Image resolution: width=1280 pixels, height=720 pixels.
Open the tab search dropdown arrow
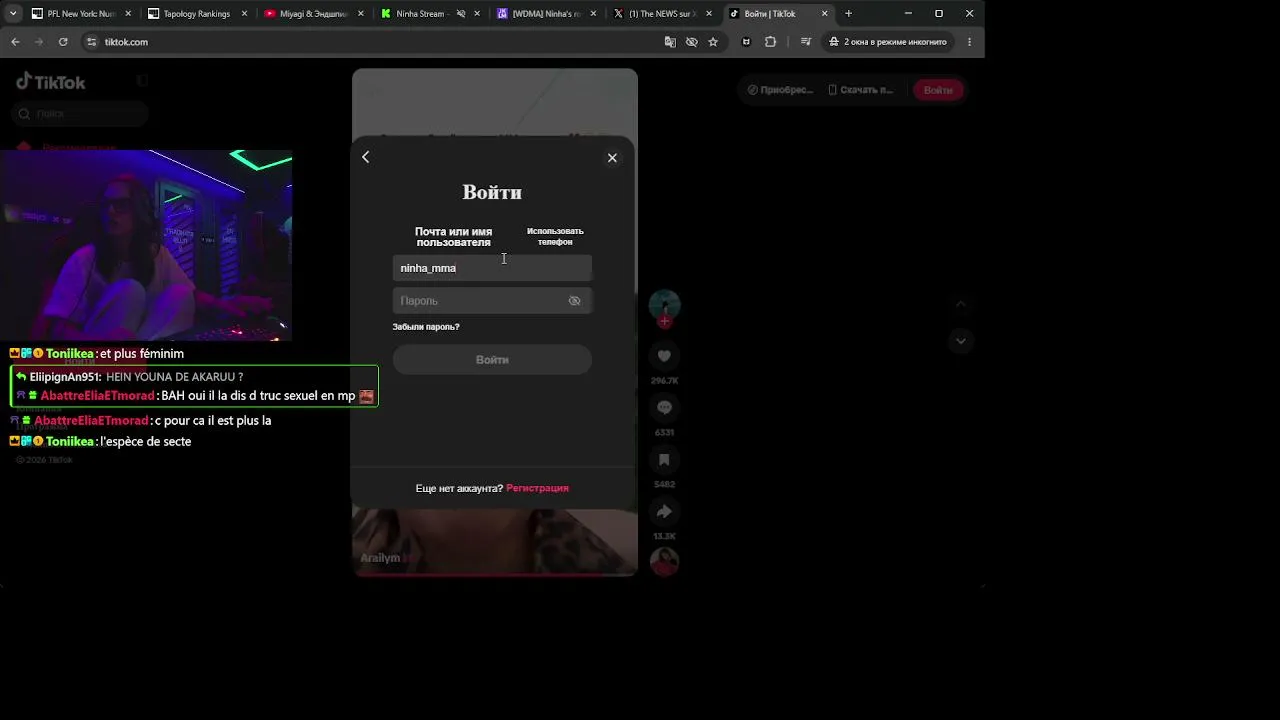coord(13,14)
